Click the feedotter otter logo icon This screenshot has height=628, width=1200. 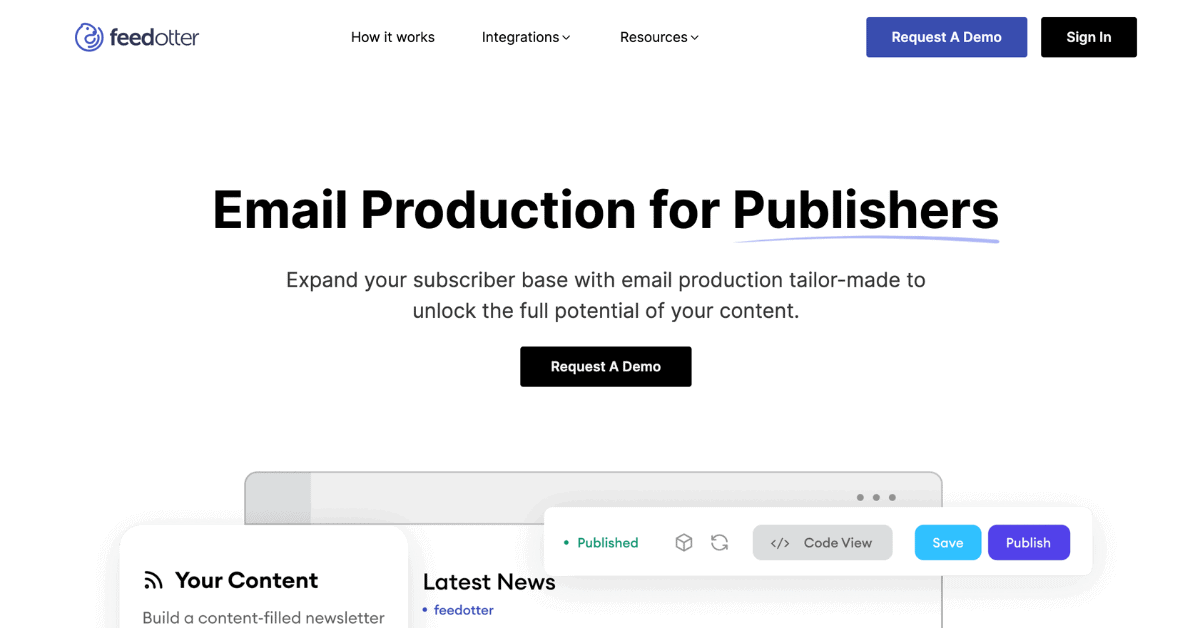point(89,37)
